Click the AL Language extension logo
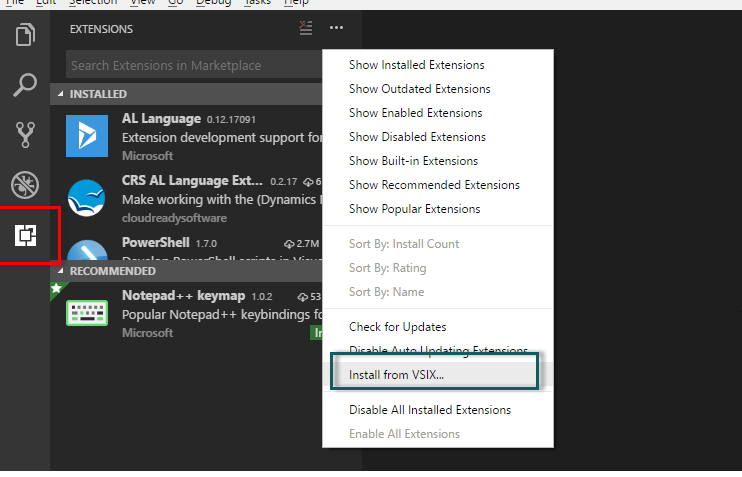 pos(87,136)
